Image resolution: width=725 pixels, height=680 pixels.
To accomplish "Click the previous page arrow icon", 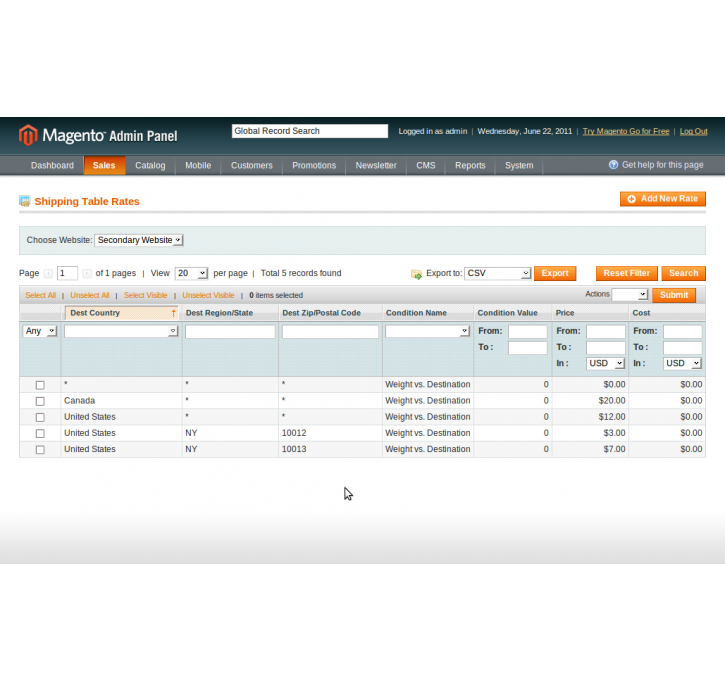I will [48, 274].
